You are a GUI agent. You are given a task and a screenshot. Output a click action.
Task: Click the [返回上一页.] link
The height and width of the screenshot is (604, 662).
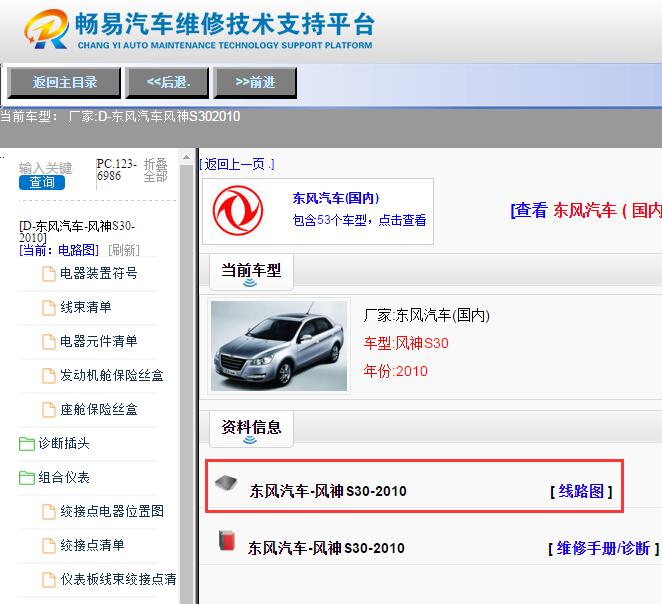pos(237,164)
